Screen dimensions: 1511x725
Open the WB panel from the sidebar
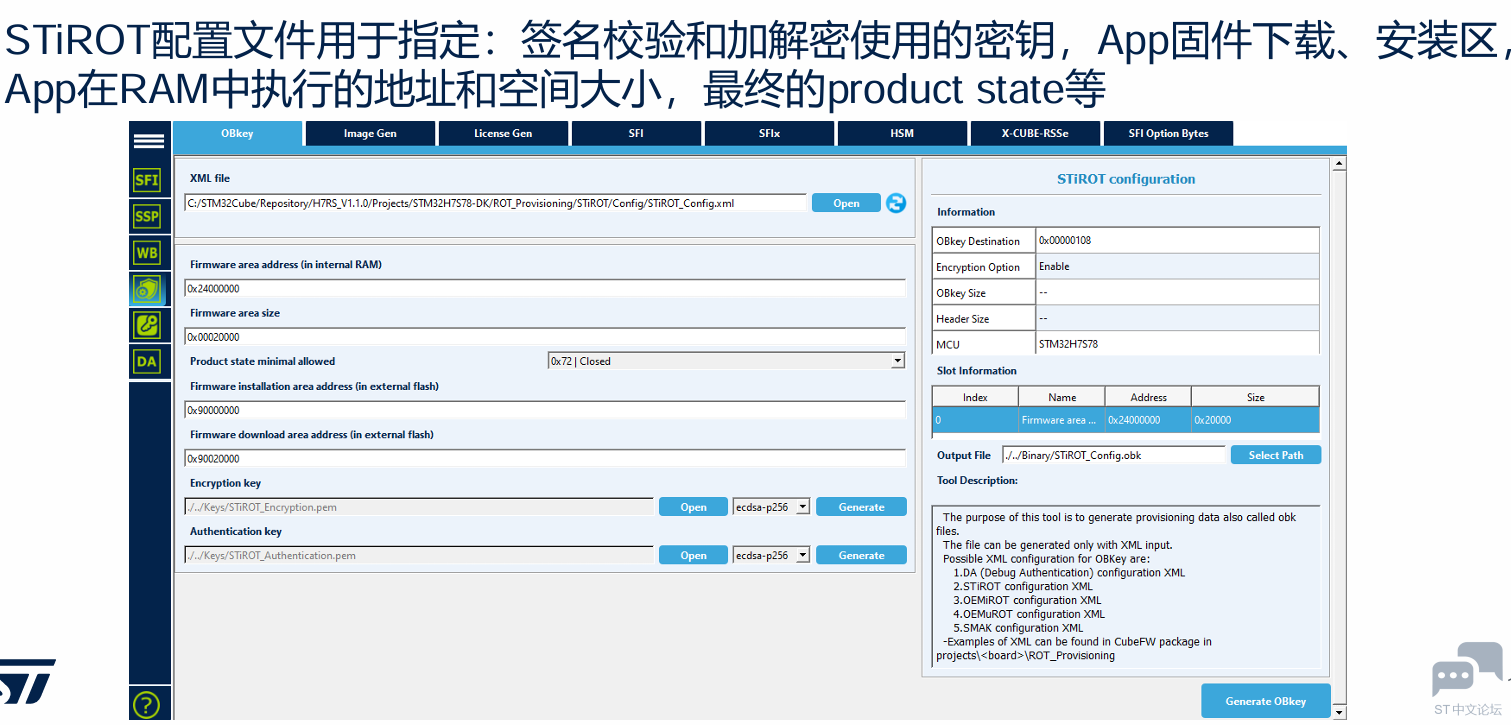click(x=147, y=253)
